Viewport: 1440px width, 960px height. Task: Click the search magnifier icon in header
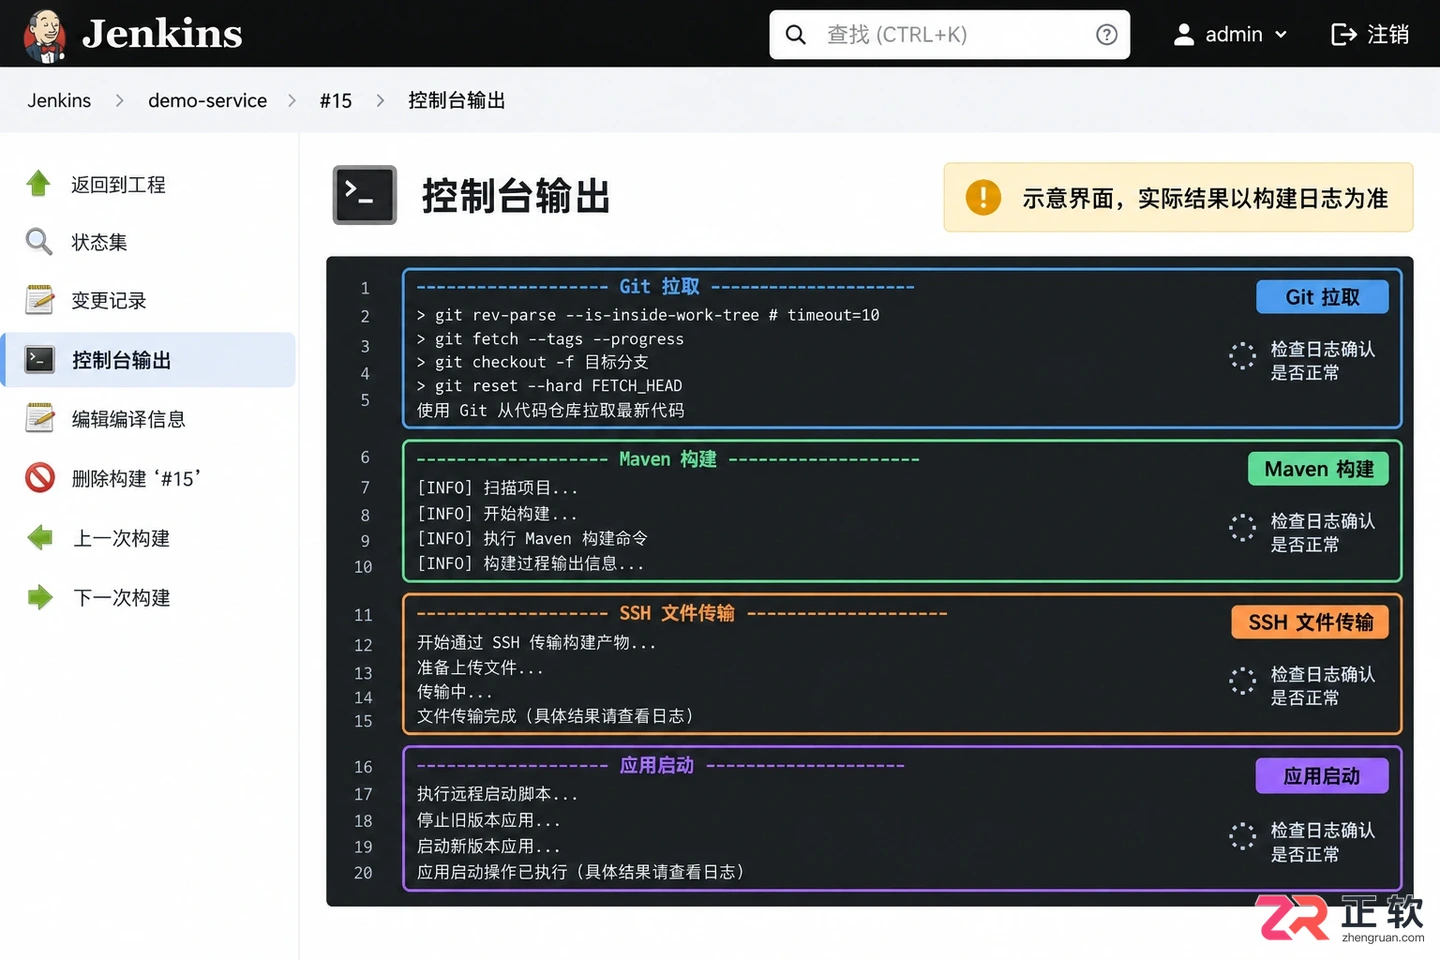coord(796,35)
